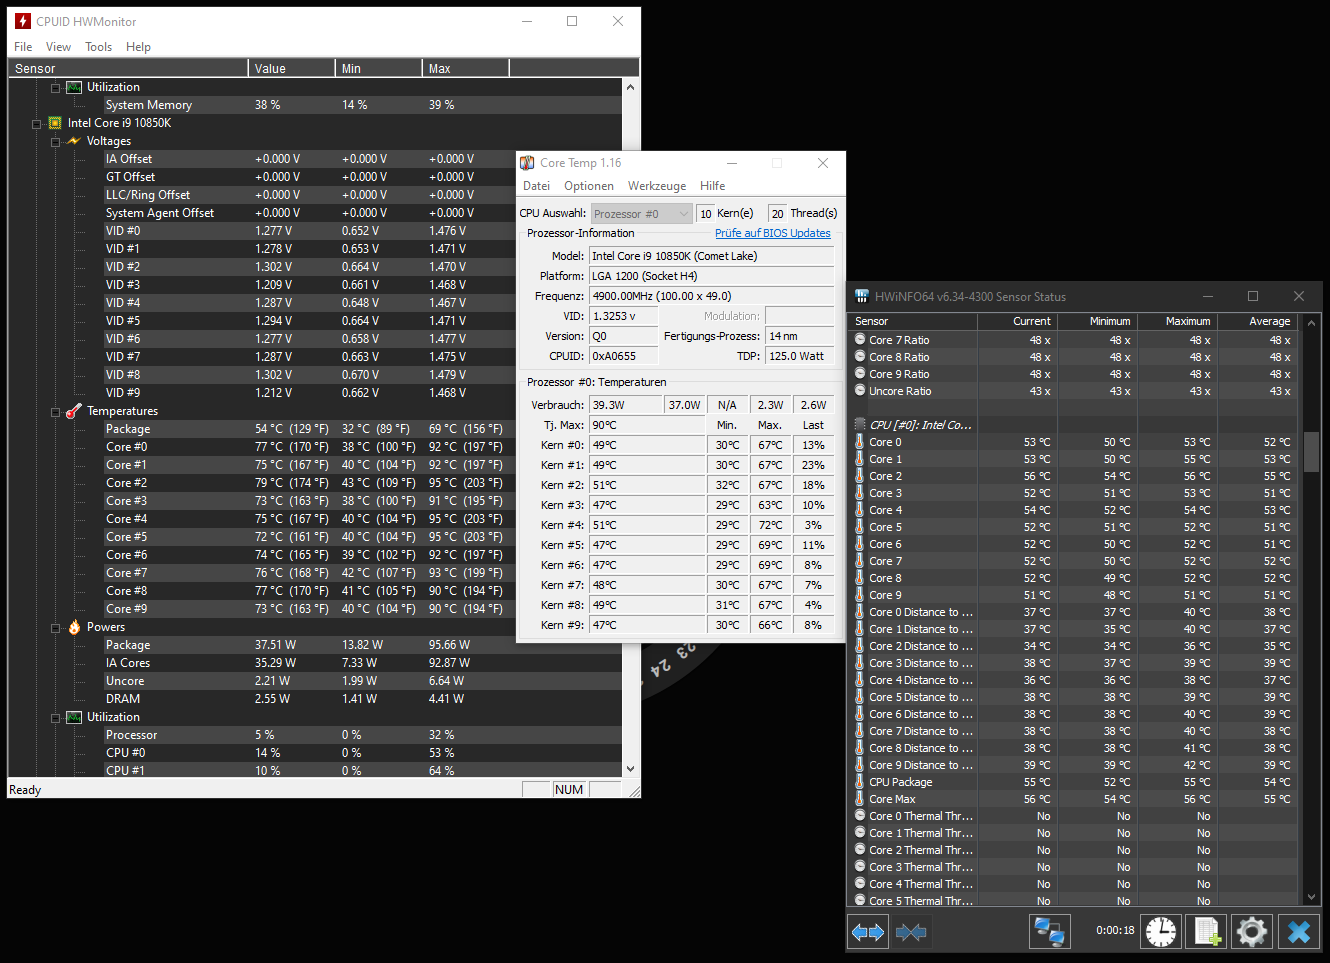Screen dimensions: 1330x963
Task: Click Powers flame icon in HWMonitor
Action: tap(74, 627)
